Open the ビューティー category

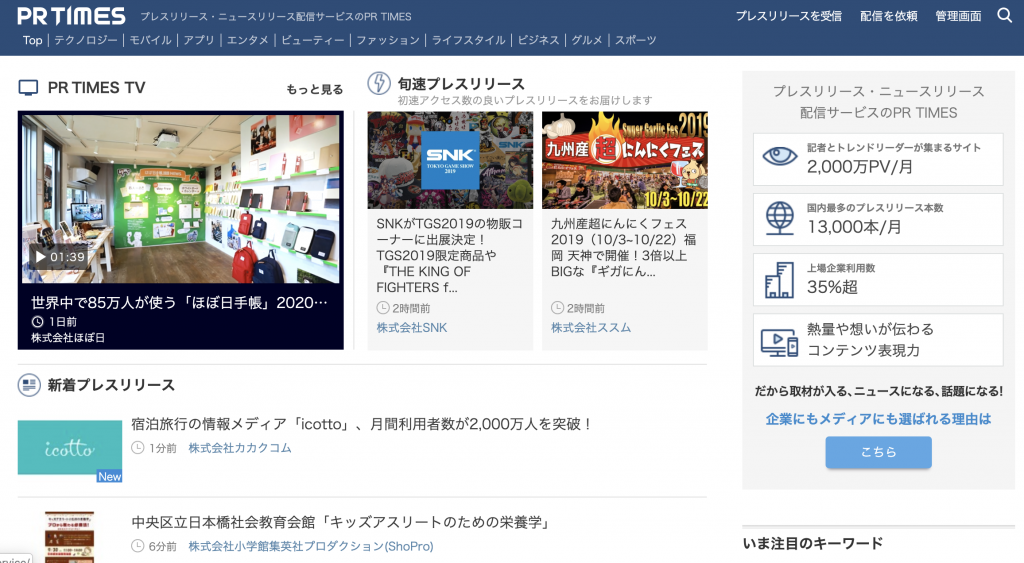(x=312, y=40)
